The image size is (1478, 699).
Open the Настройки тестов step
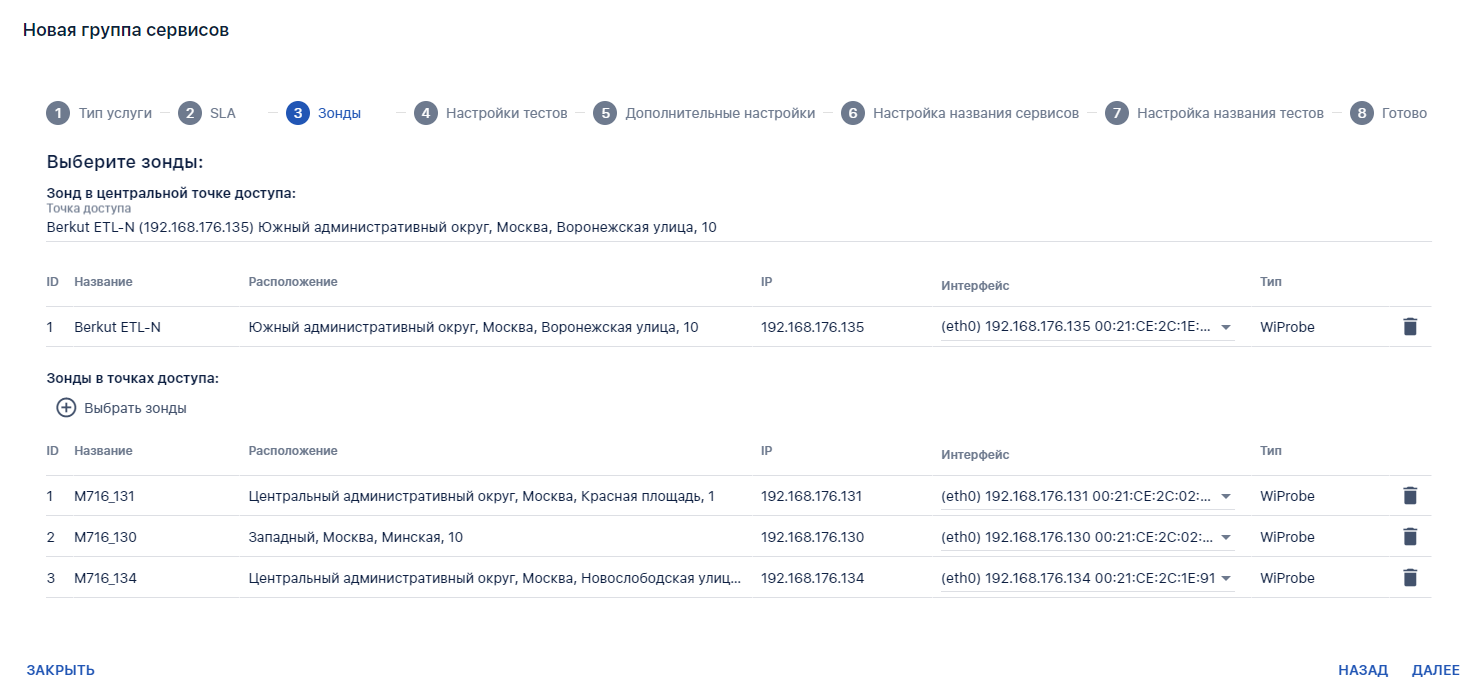click(x=491, y=113)
